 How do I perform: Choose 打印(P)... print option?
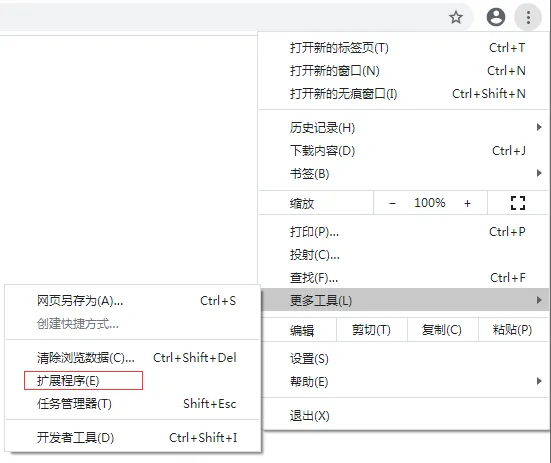click(403, 232)
